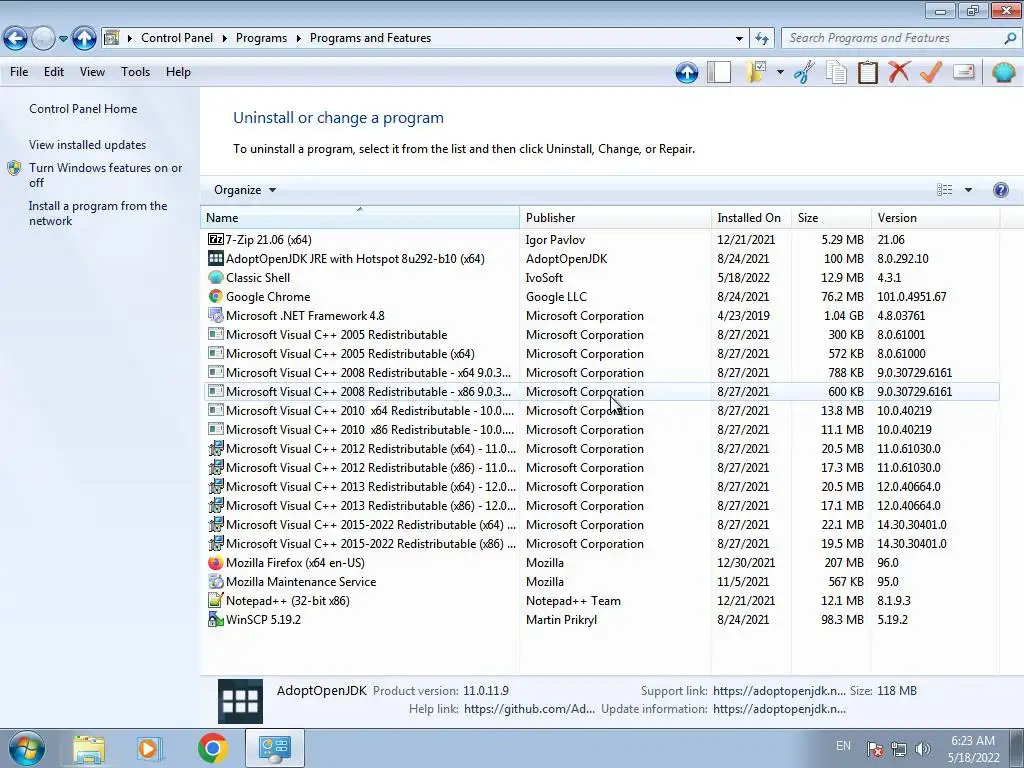Click the Action Center flag tray icon
The height and width of the screenshot is (768, 1024).
[x=874, y=749]
